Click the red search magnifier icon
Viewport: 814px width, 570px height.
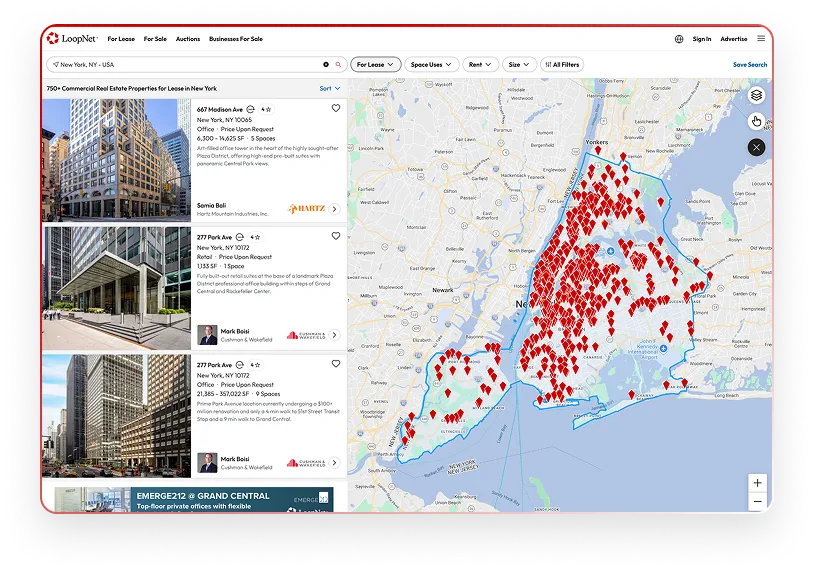pyautogui.click(x=338, y=64)
